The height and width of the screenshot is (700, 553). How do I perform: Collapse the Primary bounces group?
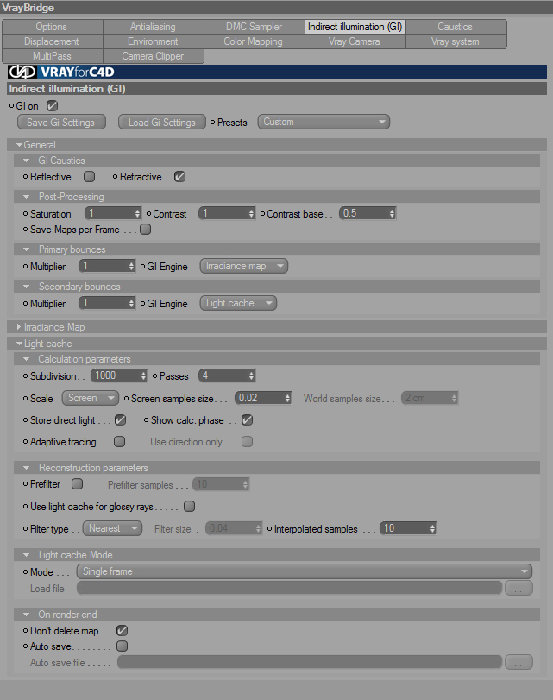[x=26, y=250]
